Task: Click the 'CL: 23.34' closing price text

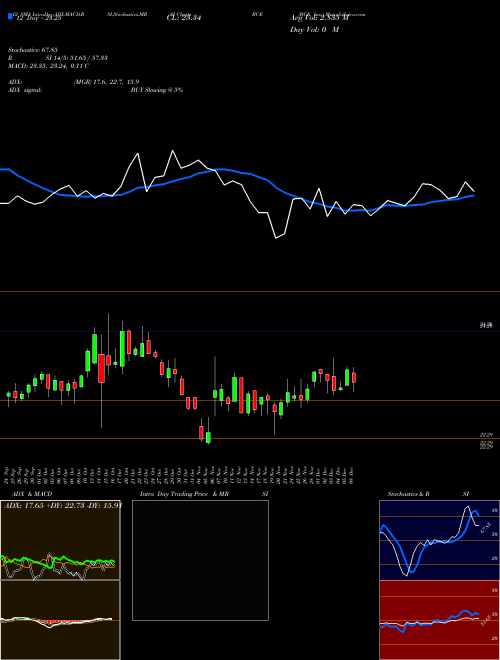Action: 183,18
